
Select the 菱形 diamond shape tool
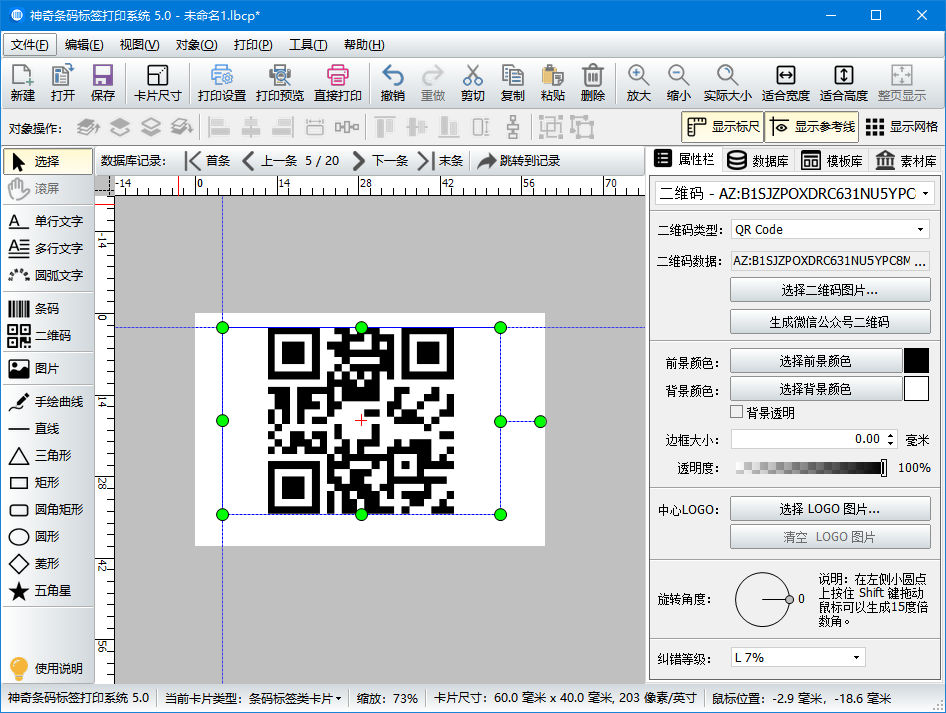(47, 563)
